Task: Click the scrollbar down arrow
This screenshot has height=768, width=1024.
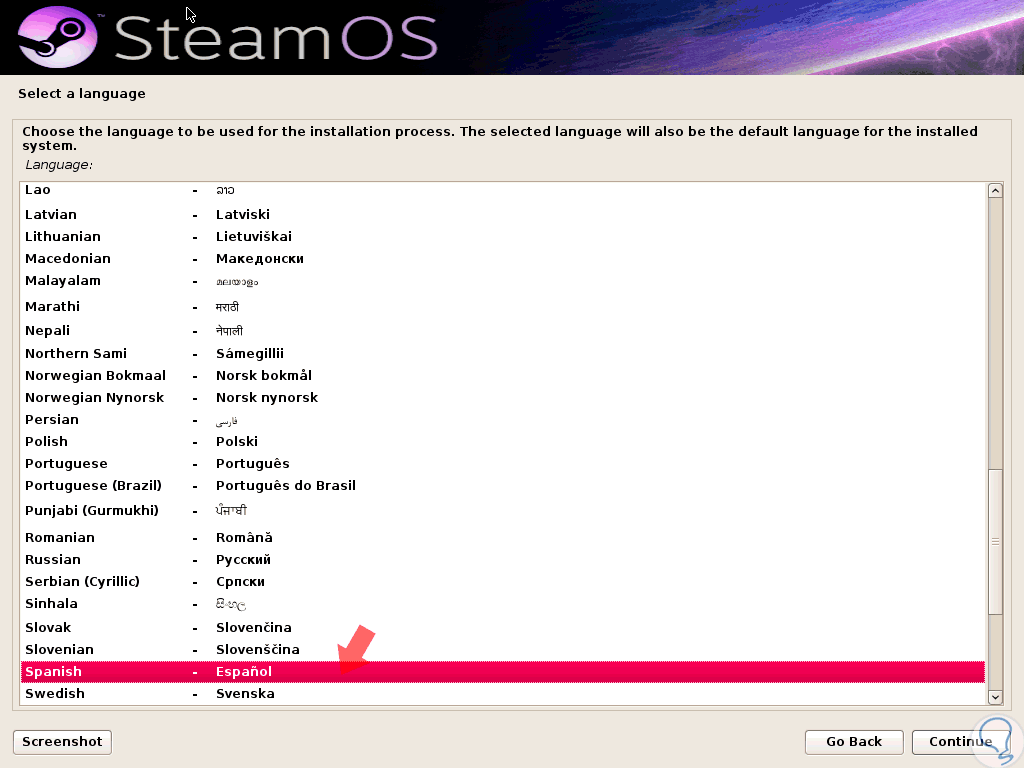Action: tap(995, 697)
